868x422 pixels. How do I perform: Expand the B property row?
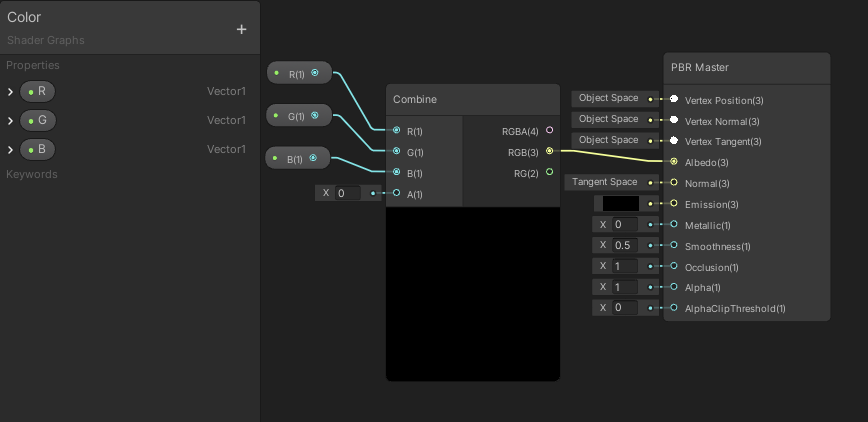coord(10,150)
